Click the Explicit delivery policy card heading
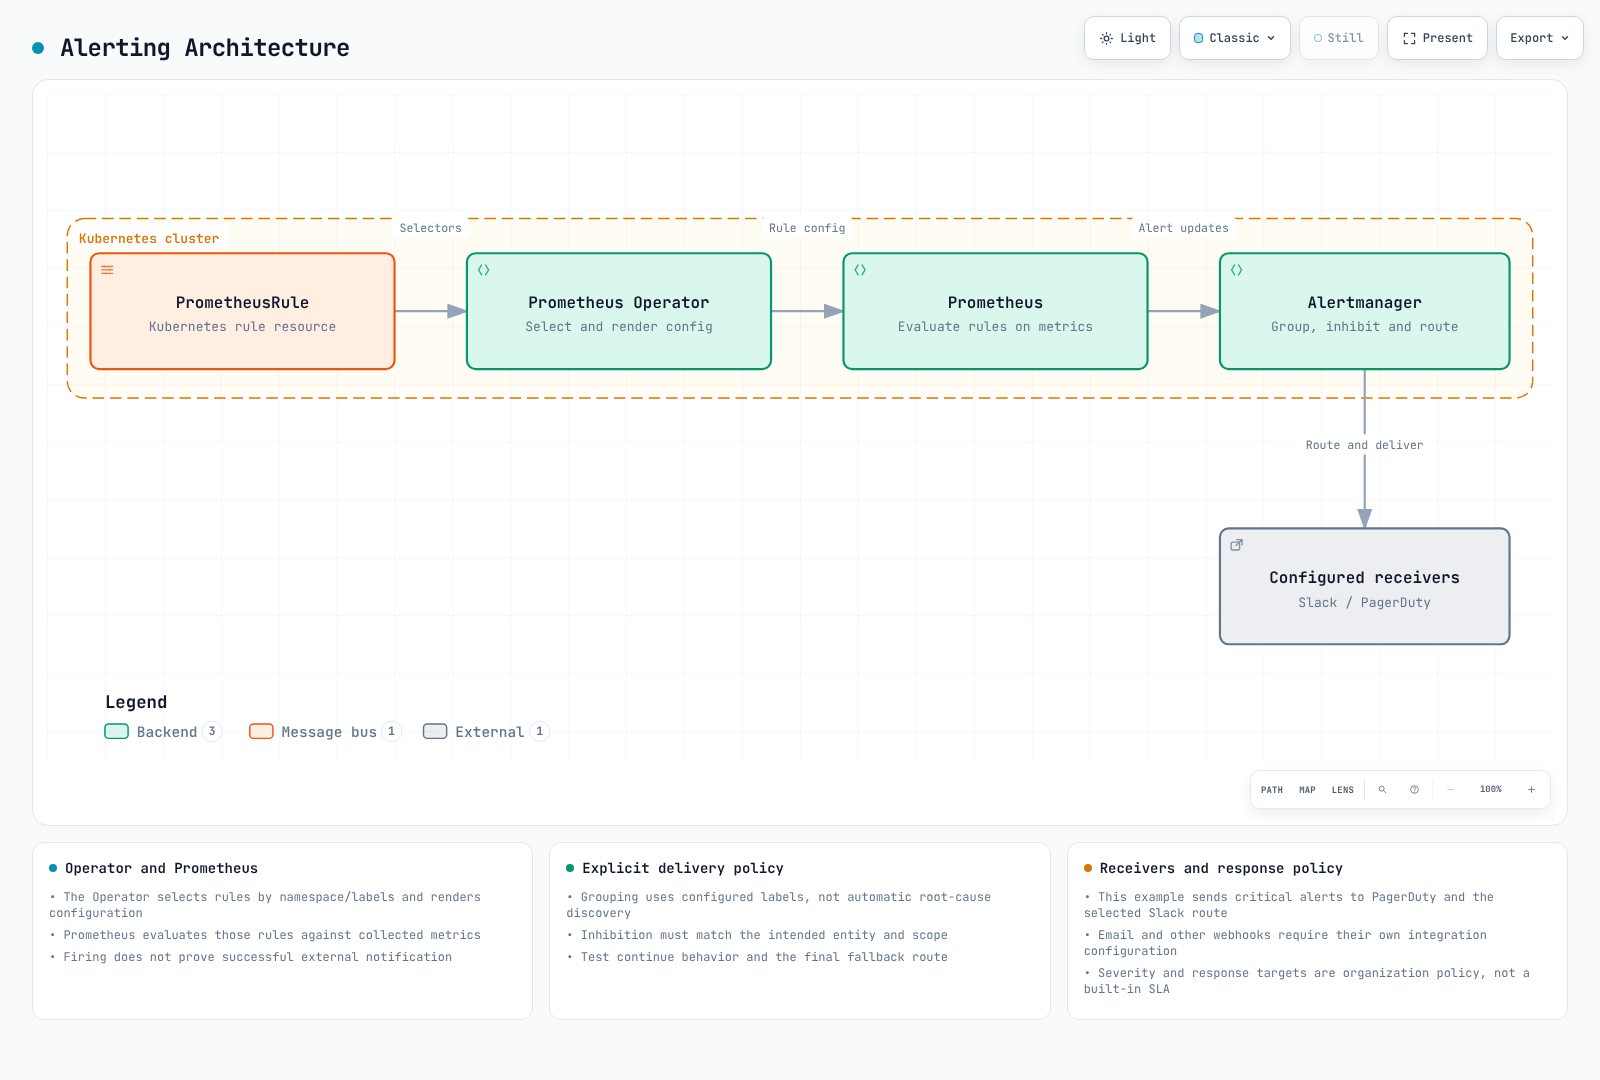Viewport: 1600px width, 1080px height. [x=683, y=868]
